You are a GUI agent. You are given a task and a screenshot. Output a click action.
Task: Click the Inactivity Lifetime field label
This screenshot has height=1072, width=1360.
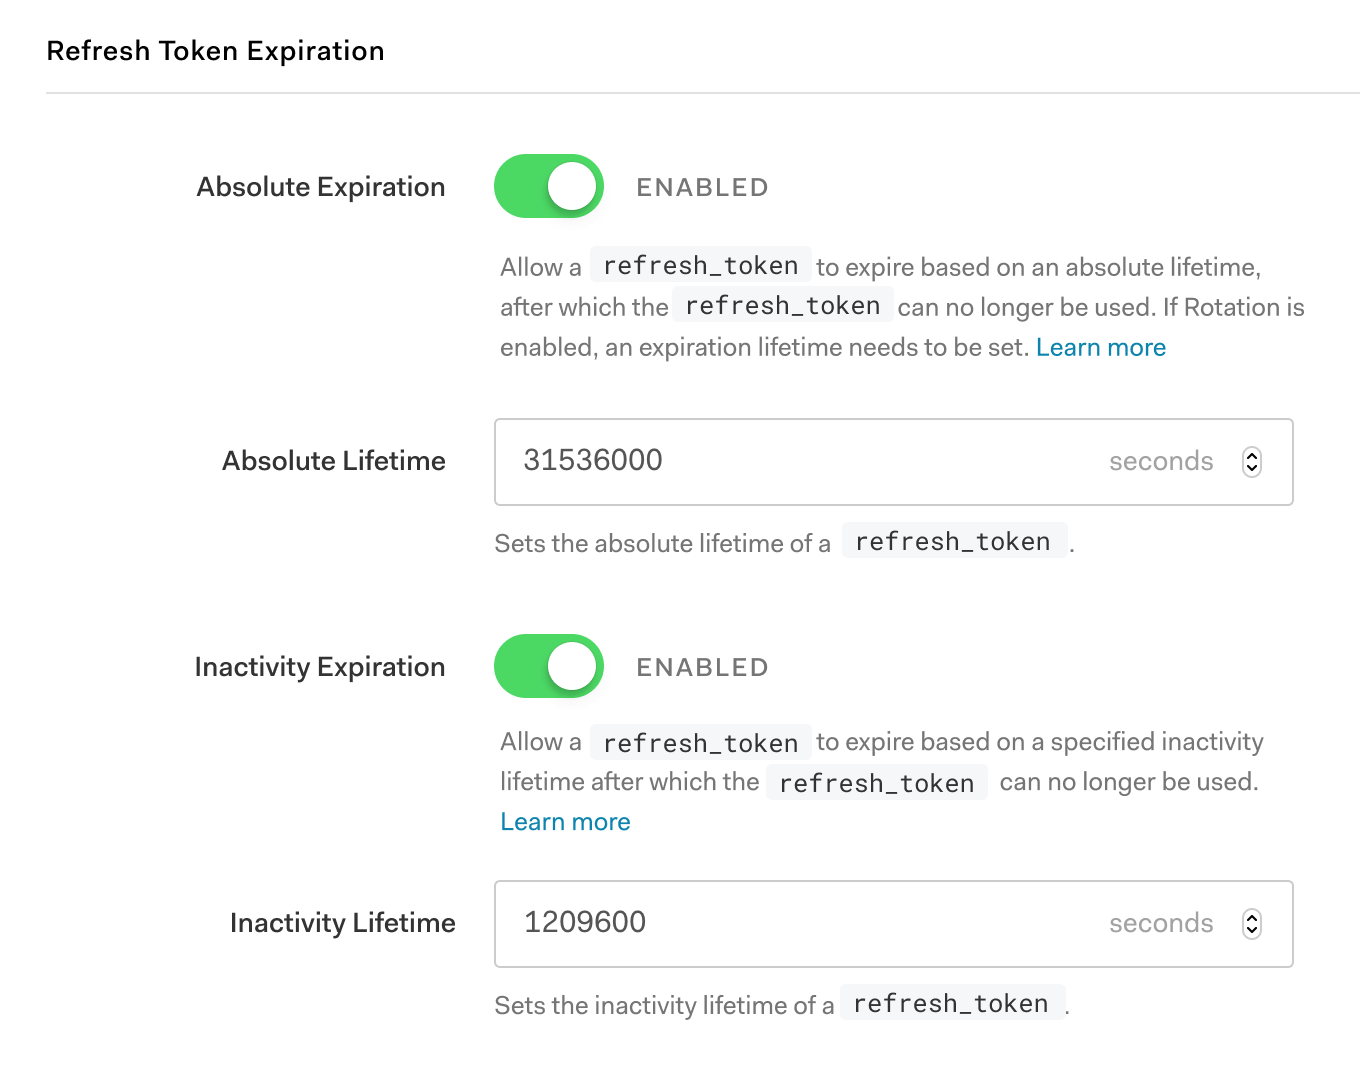pyautogui.click(x=343, y=923)
